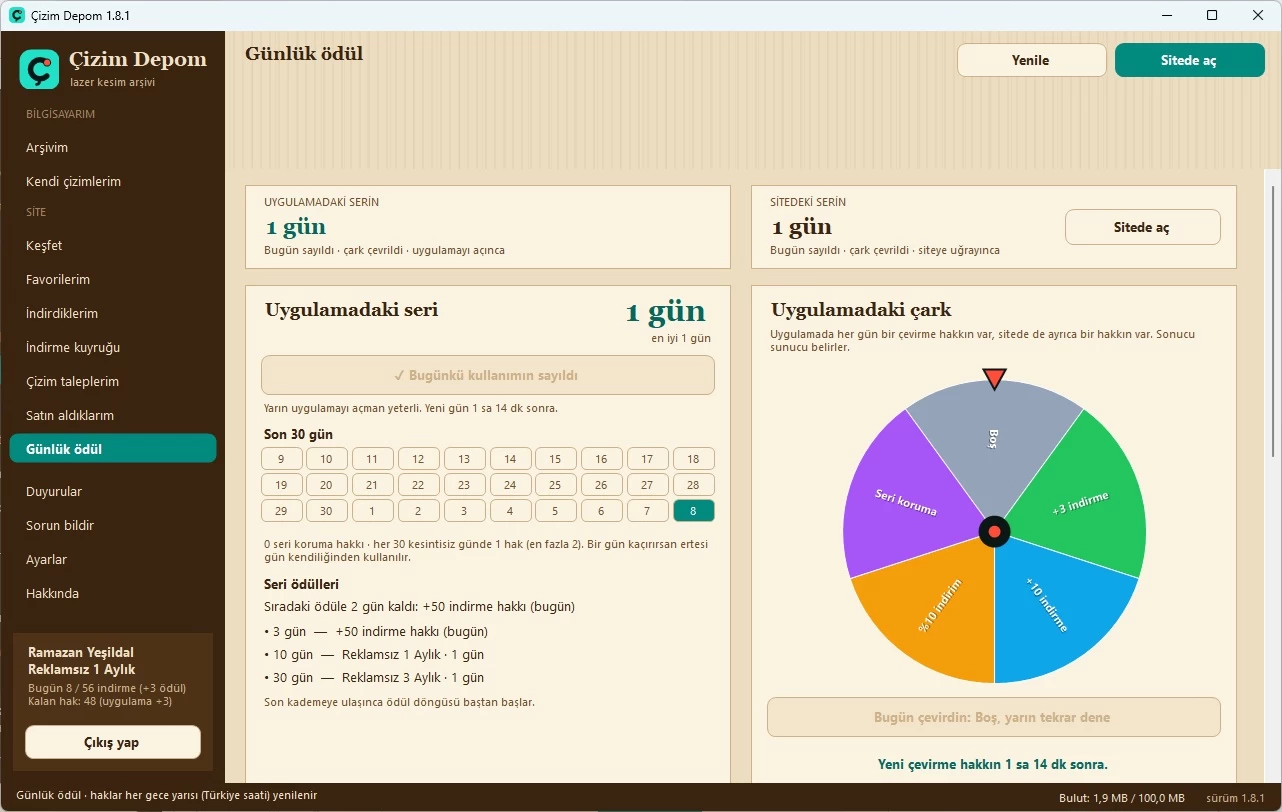Click the Yenile button
The width and height of the screenshot is (1282, 812).
click(1031, 60)
